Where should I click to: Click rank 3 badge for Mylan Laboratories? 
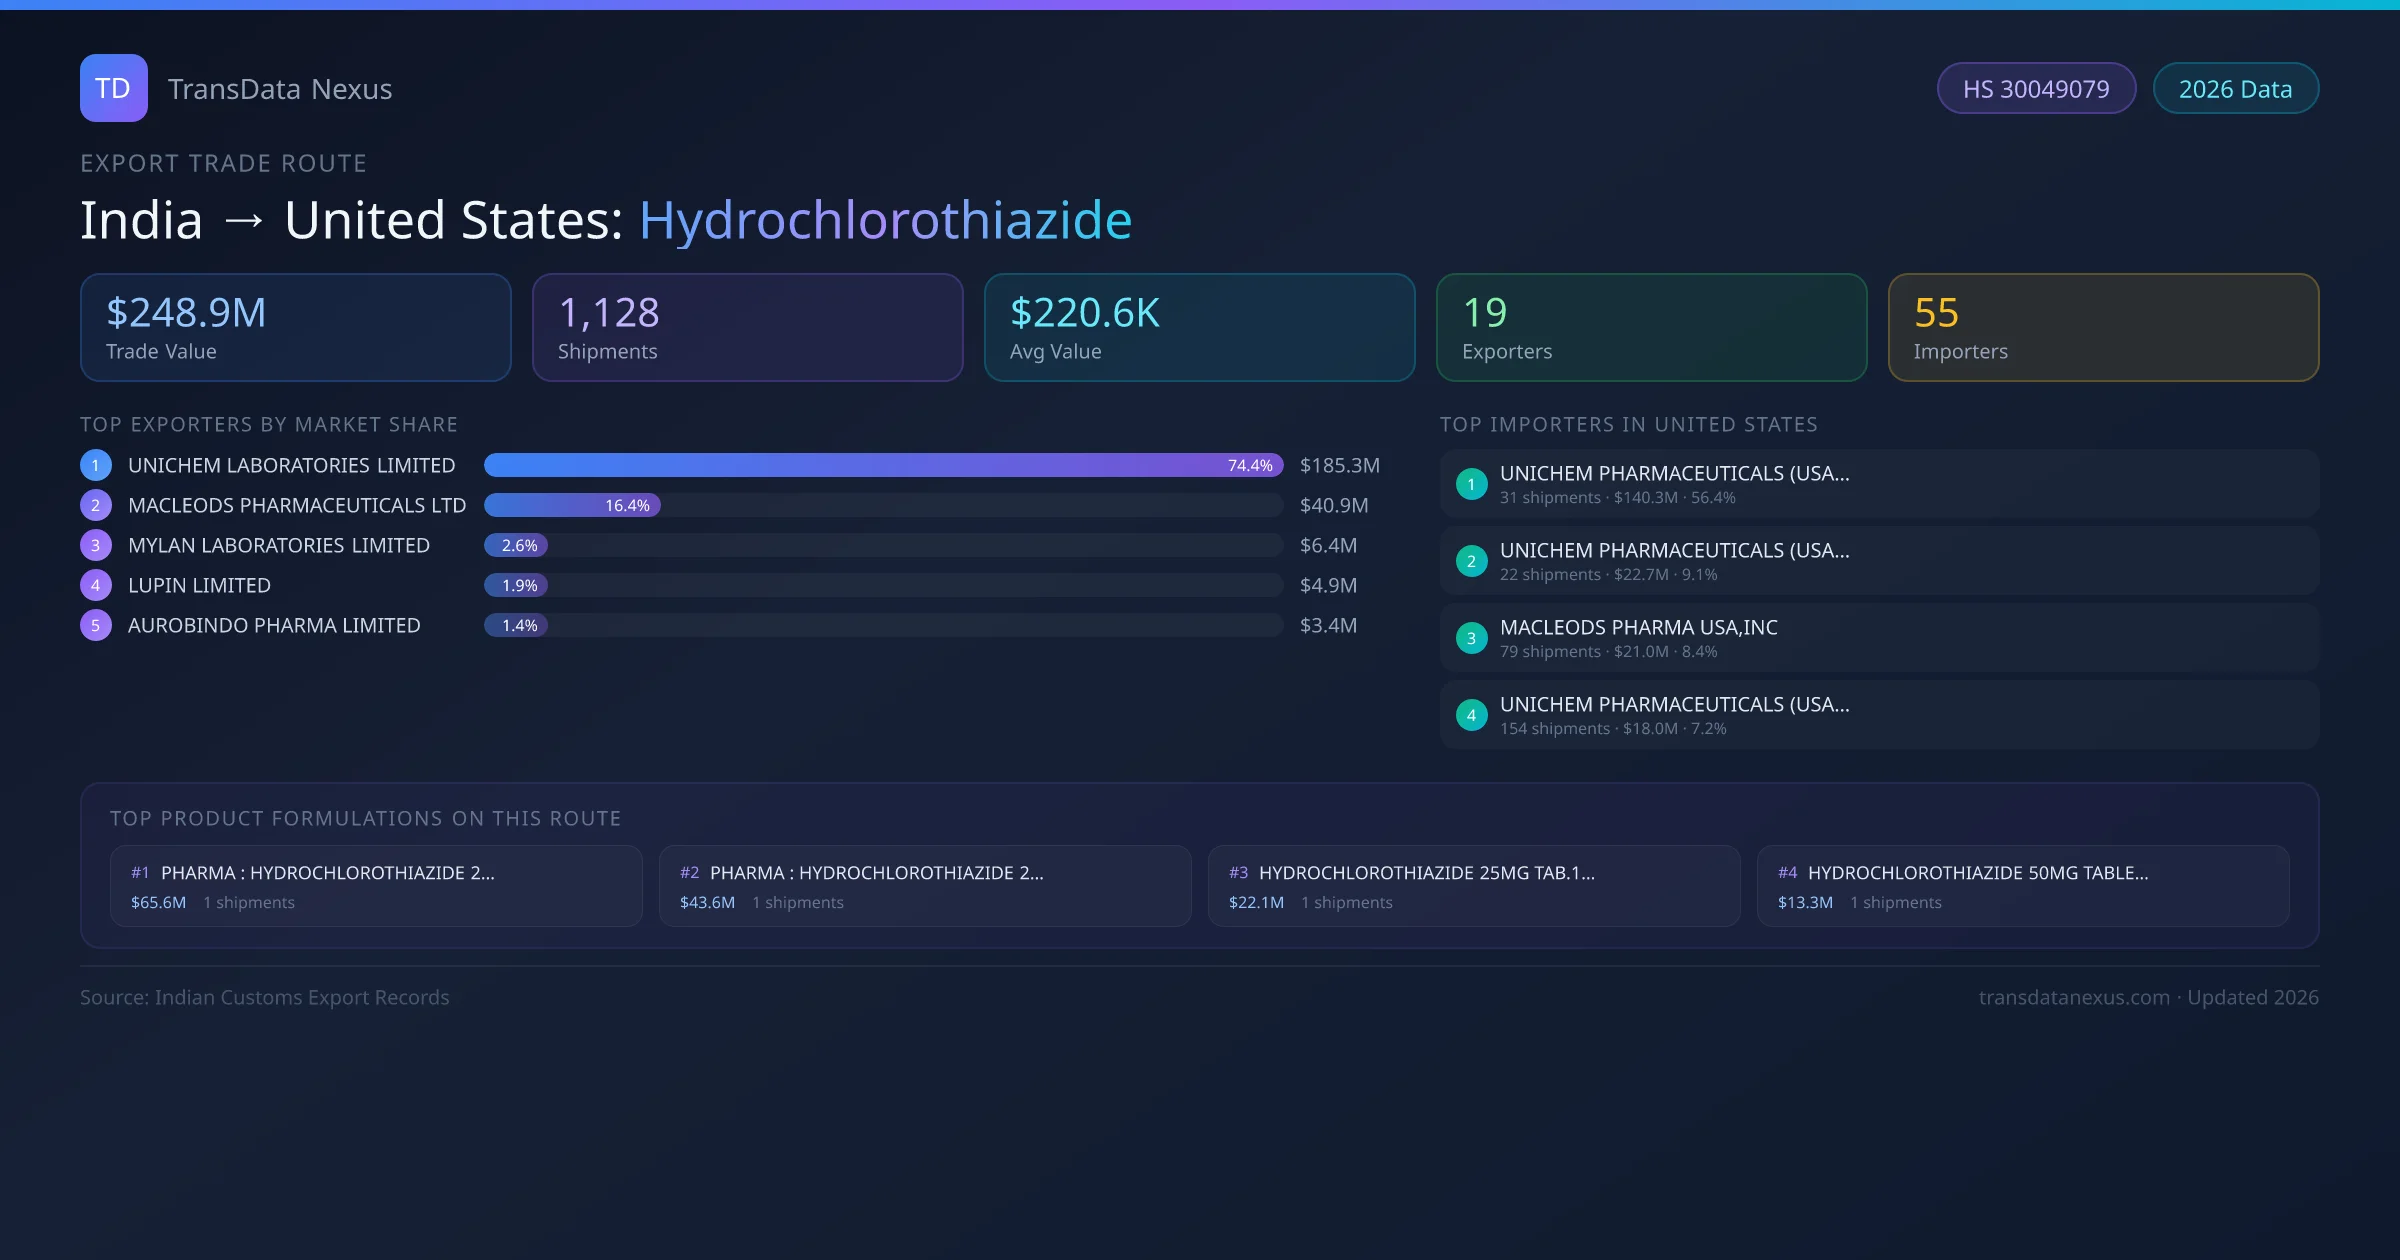click(x=96, y=545)
